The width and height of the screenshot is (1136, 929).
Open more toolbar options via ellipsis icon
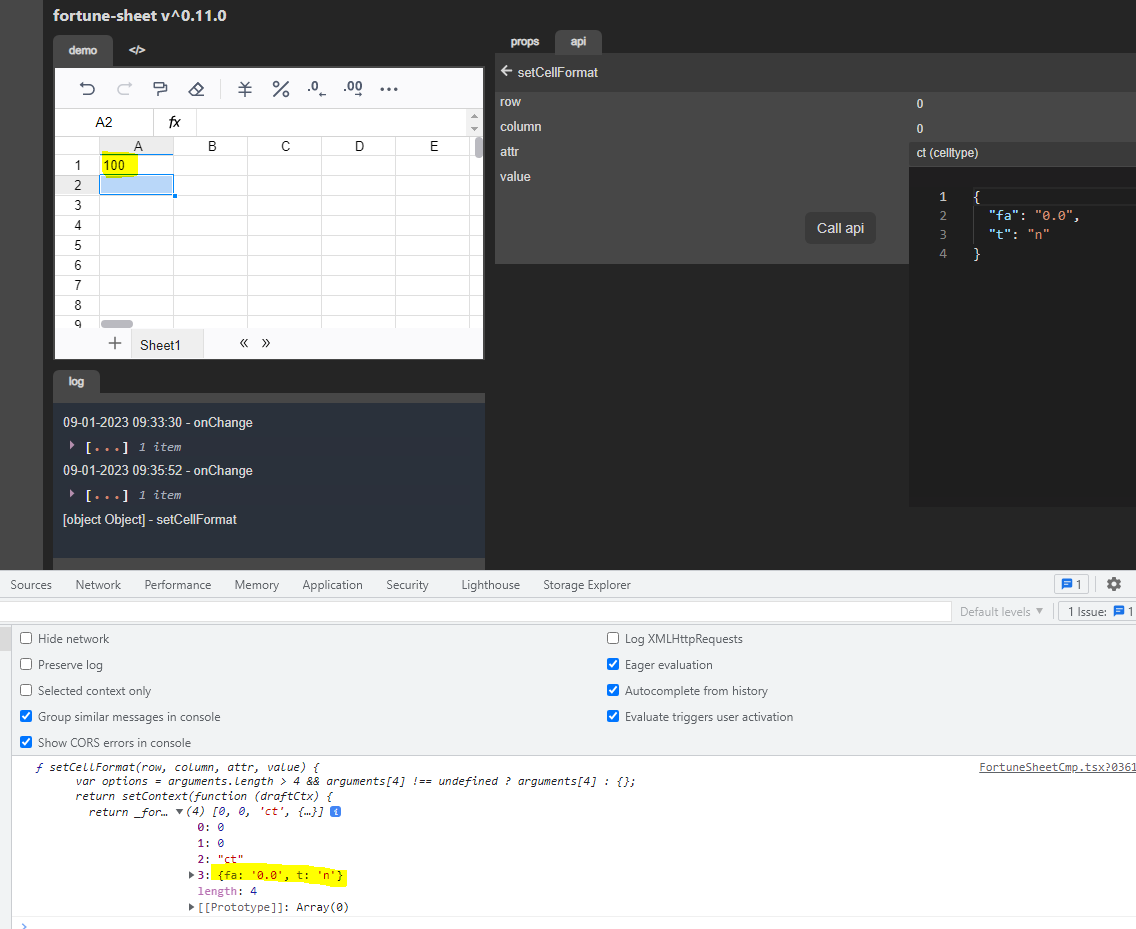pos(389,89)
